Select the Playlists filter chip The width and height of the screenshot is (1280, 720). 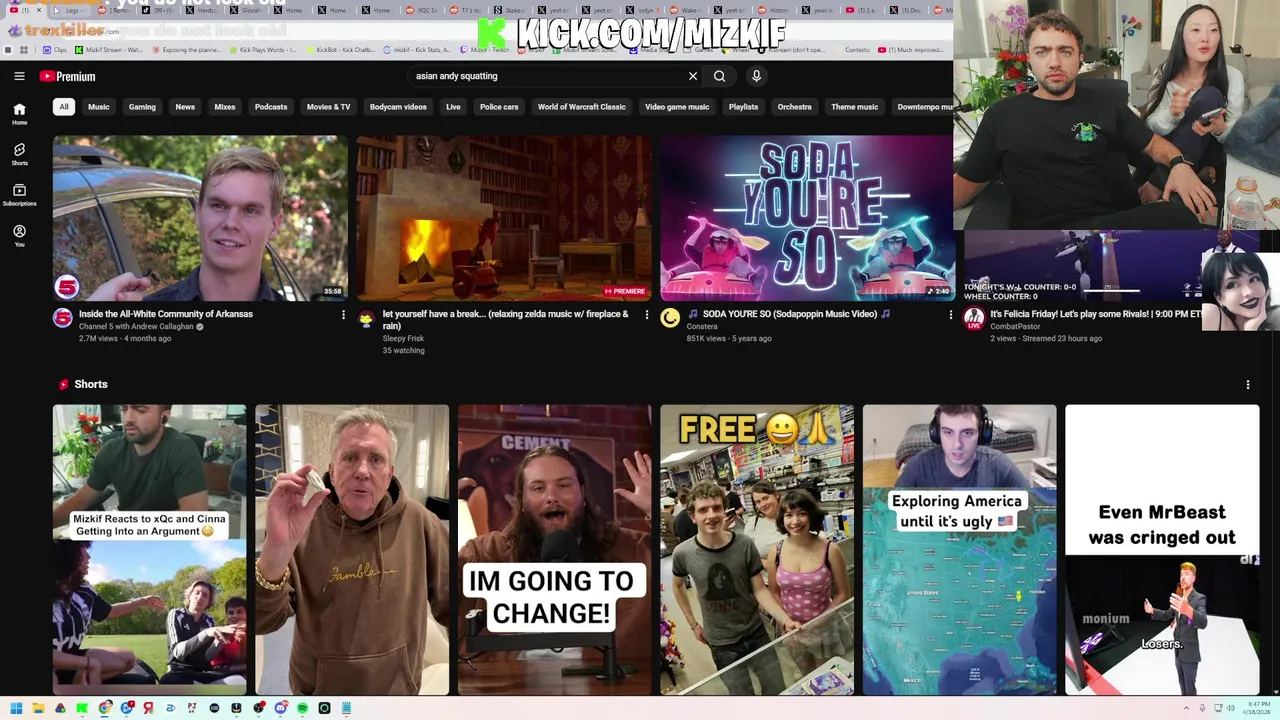click(743, 107)
